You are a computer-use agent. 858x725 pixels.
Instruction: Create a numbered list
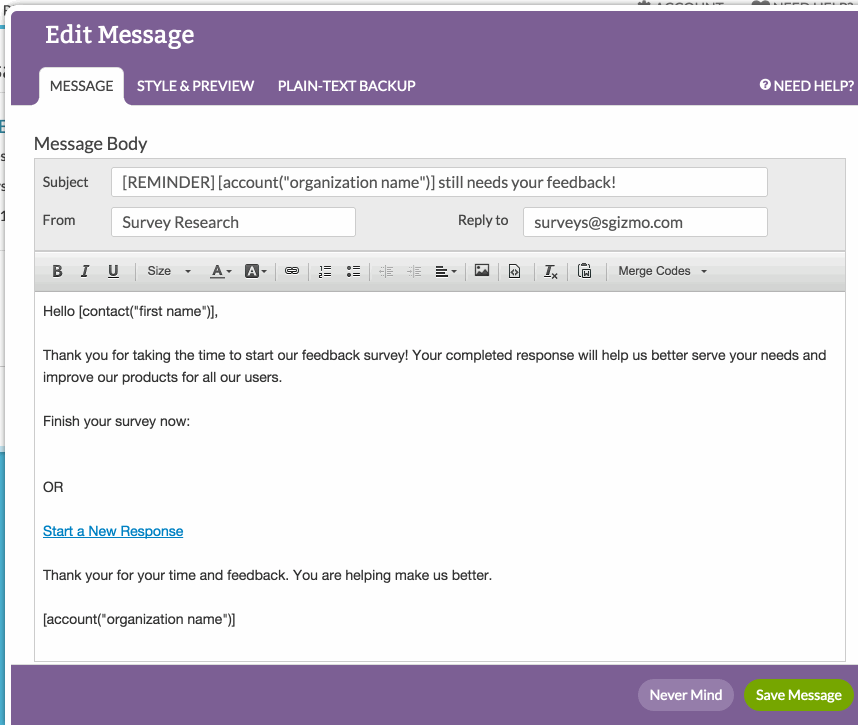324,270
